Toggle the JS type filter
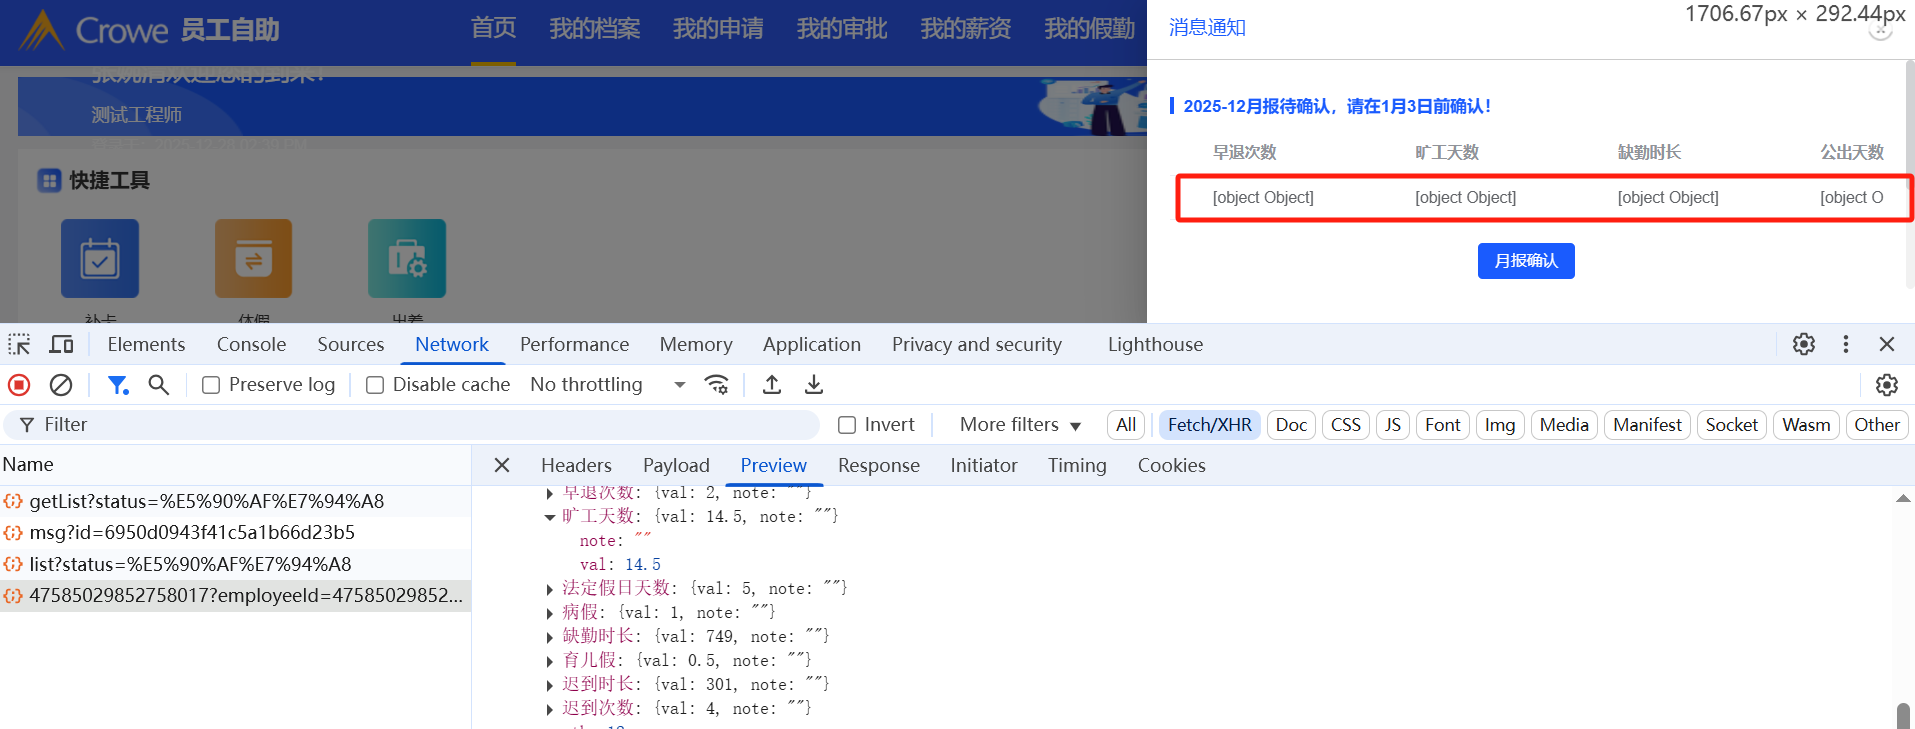Viewport: 1915px width, 729px height. [x=1393, y=425]
